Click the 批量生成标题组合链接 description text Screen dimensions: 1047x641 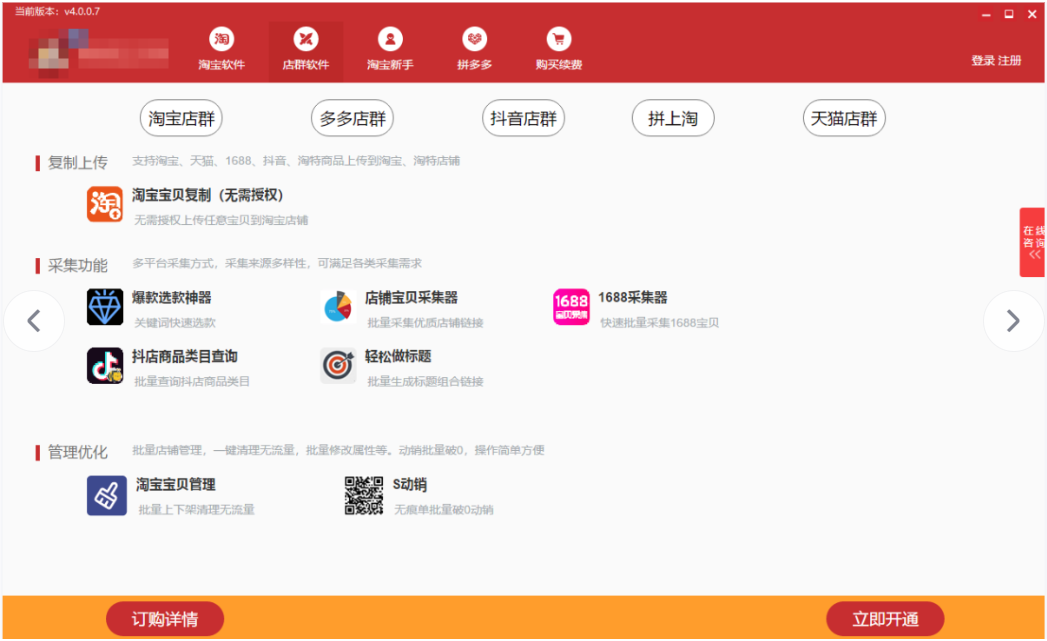425,382
